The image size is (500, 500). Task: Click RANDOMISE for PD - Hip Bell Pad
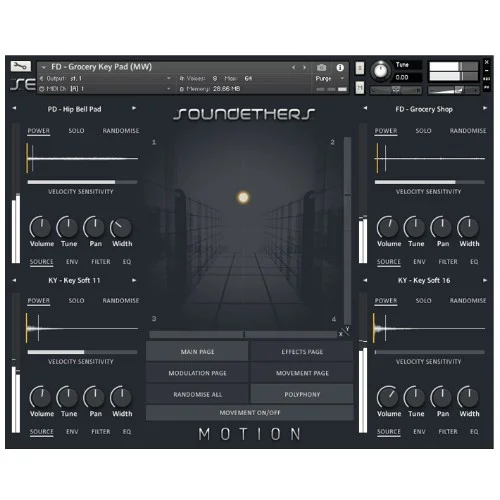121,131
